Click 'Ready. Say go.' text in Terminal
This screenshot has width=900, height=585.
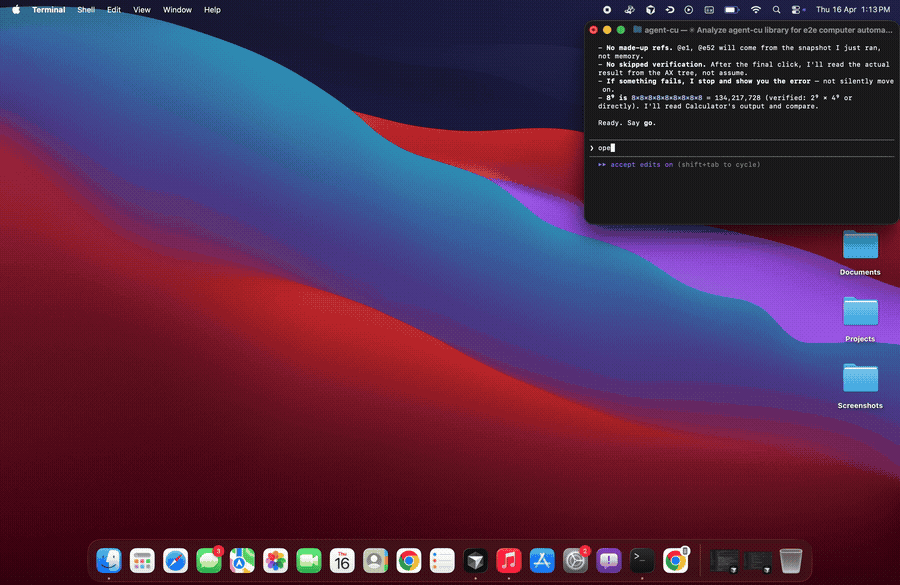(x=627, y=123)
